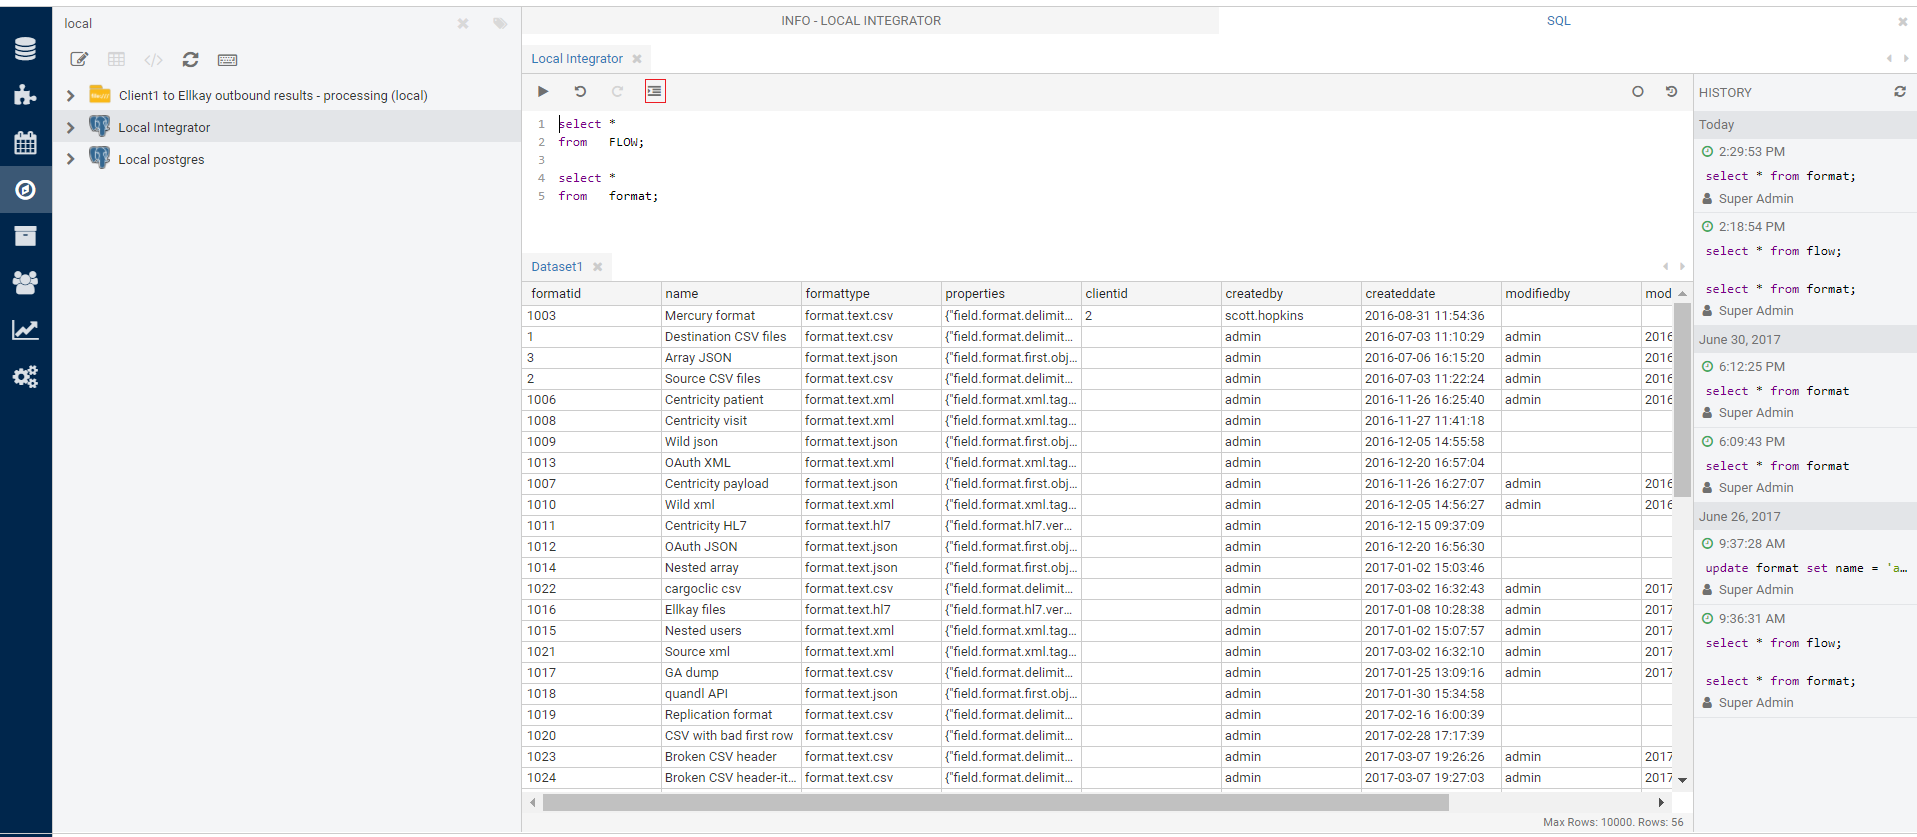Open the statistics chart sidebar icon
Viewport: 1917px width, 837px height.
25,330
